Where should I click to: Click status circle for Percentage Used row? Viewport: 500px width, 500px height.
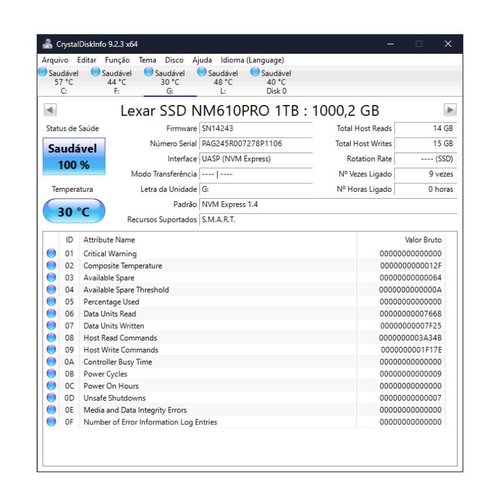pyautogui.click(x=51, y=301)
